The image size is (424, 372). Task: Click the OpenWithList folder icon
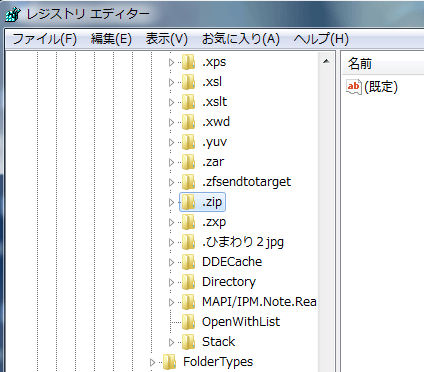click(x=188, y=322)
